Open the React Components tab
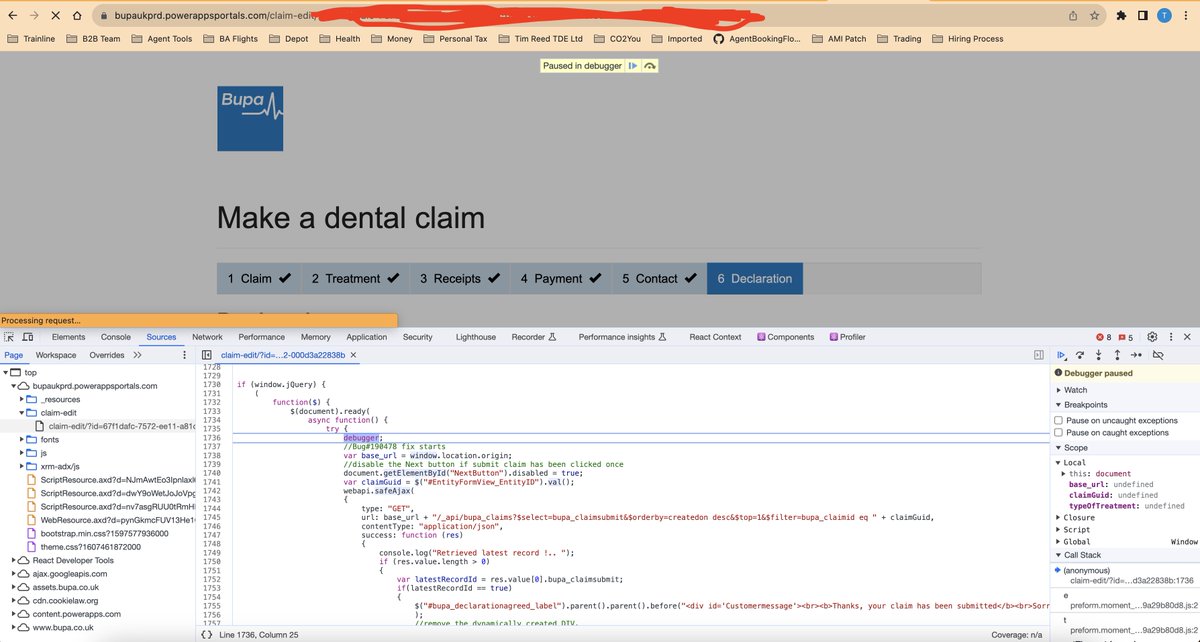The width and height of the screenshot is (1200, 642). coord(785,337)
